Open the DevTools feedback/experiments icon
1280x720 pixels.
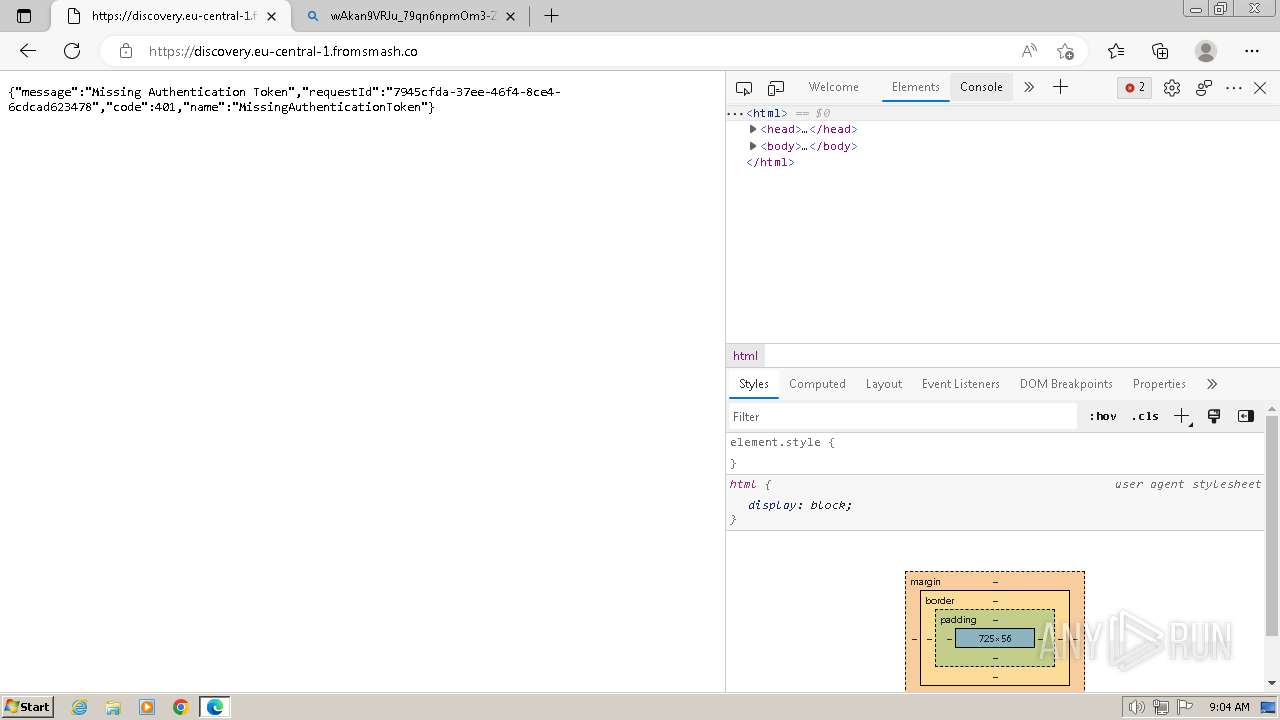(1204, 88)
